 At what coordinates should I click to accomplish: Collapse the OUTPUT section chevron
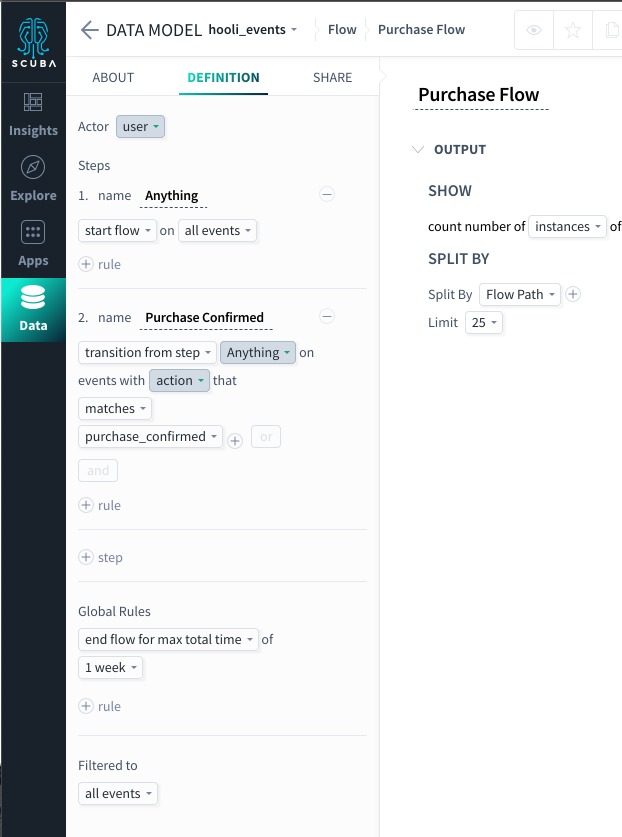coord(418,149)
